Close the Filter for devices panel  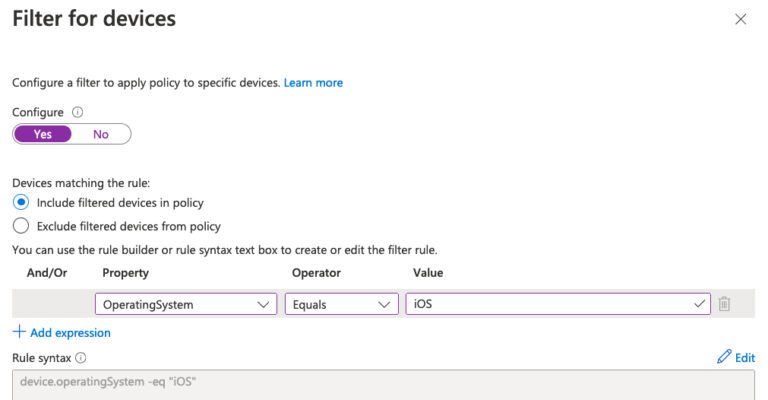coord(740,19)
